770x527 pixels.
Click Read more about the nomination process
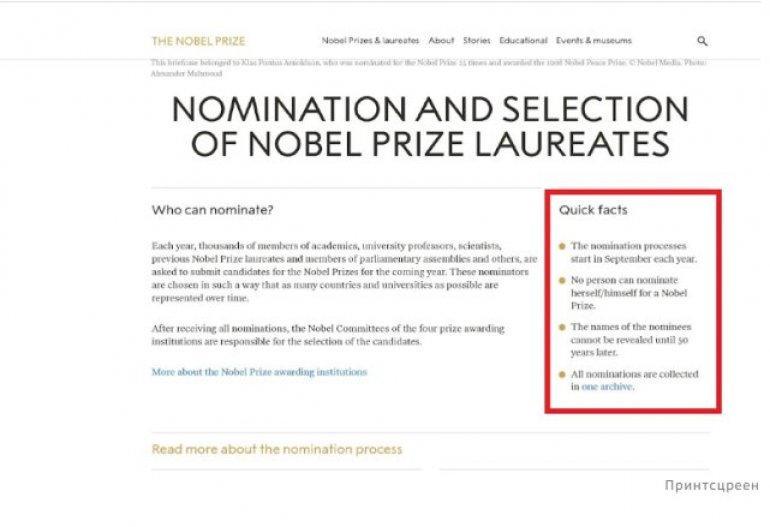point(277,449)
